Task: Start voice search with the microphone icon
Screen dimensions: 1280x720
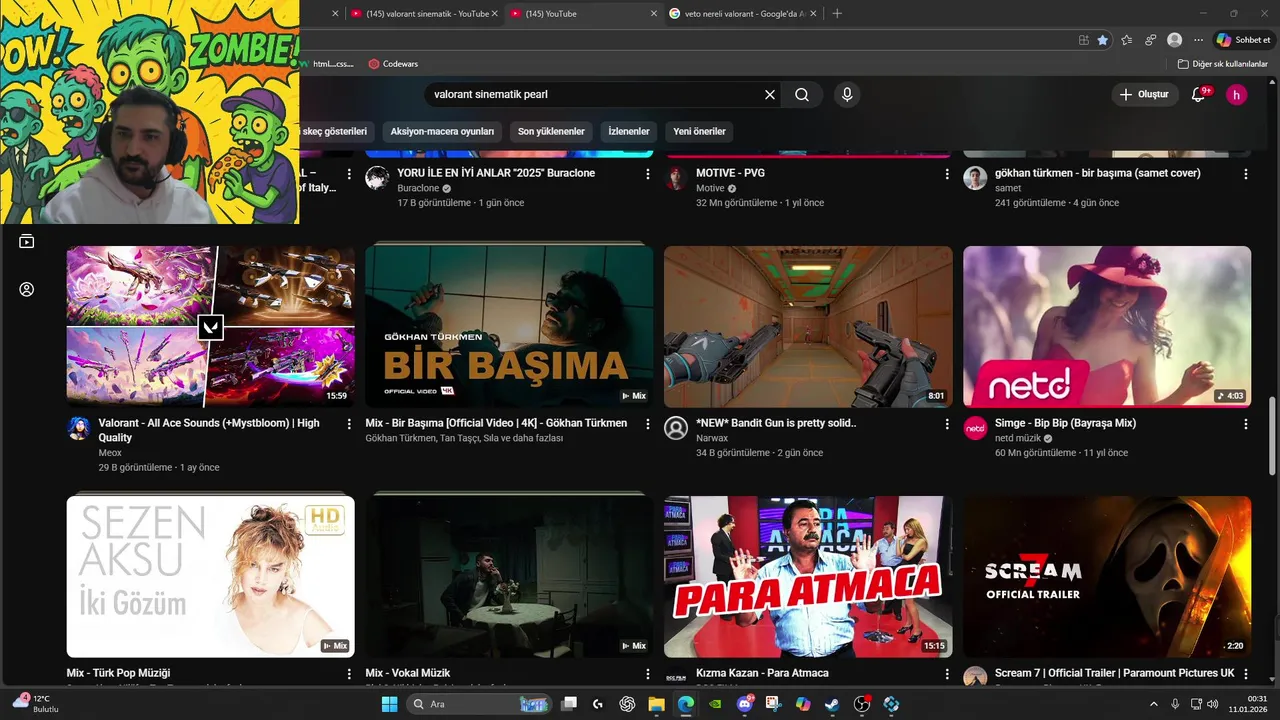Action: (x=847, y=95)
